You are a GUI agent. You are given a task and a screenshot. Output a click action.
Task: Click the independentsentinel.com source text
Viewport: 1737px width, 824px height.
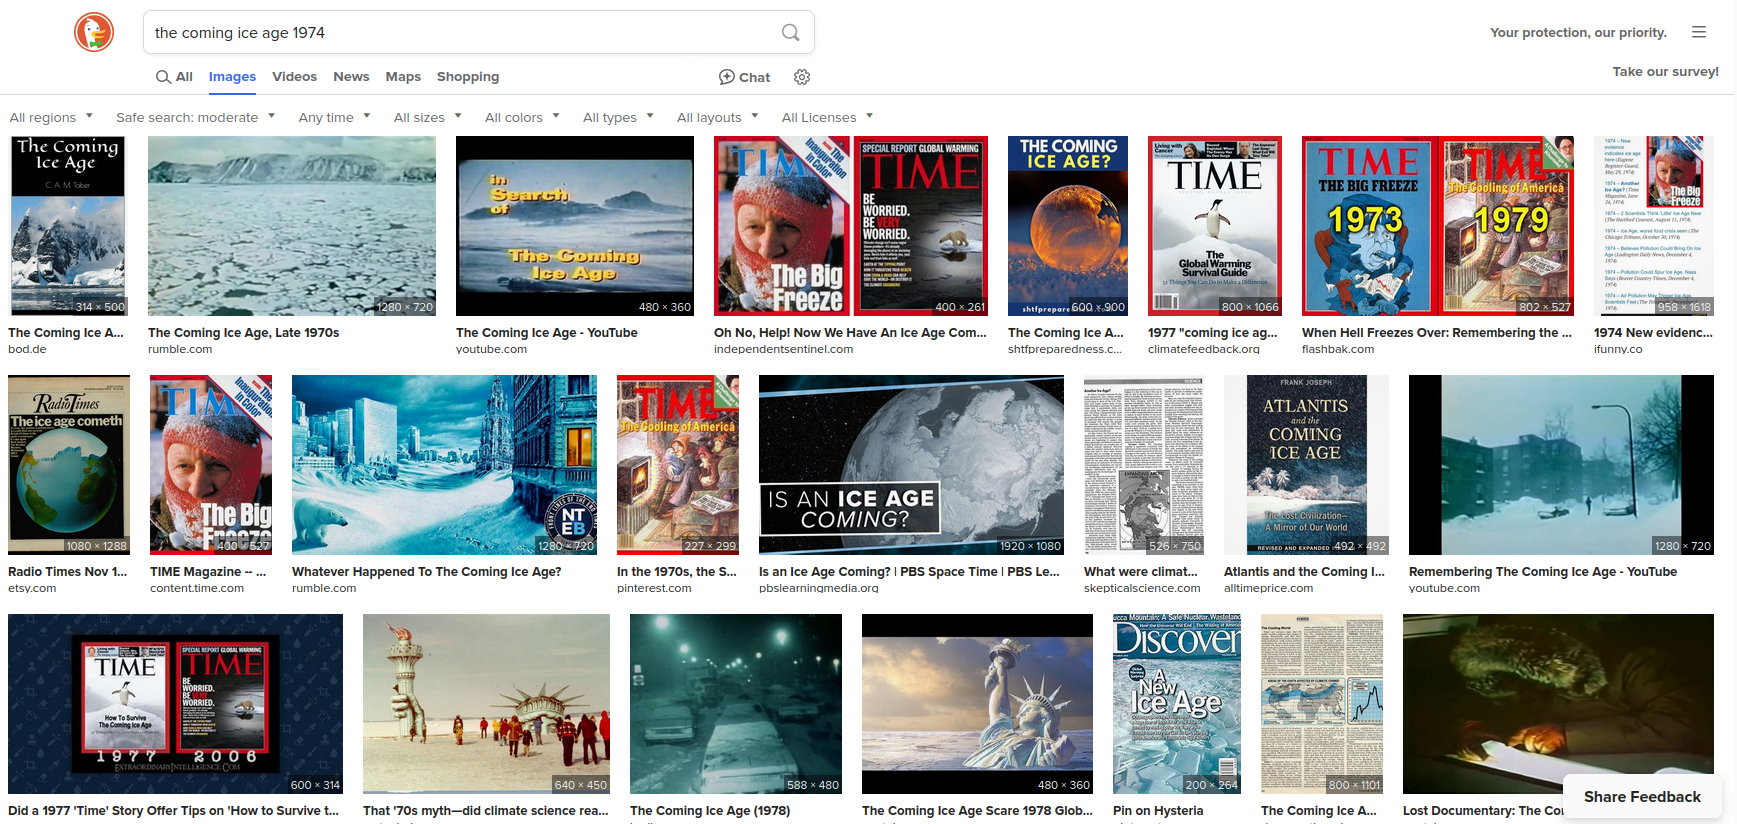783,350
